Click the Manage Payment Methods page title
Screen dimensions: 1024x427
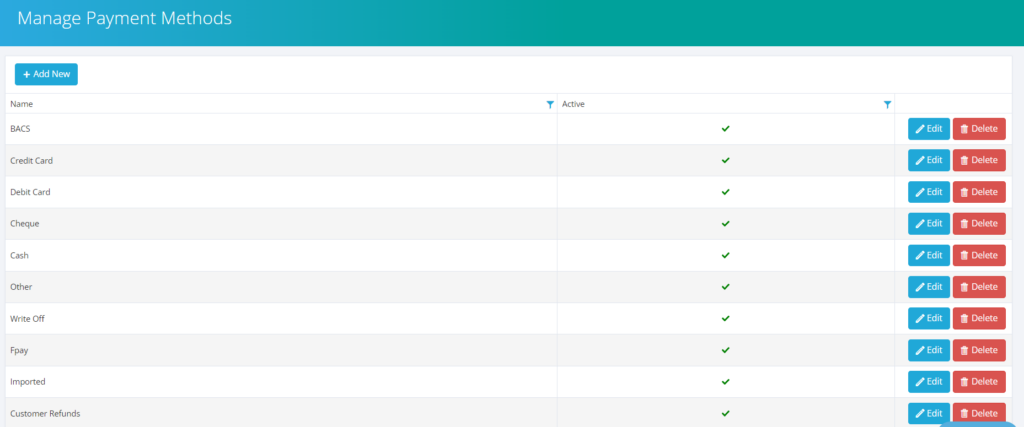click(124, 18)
